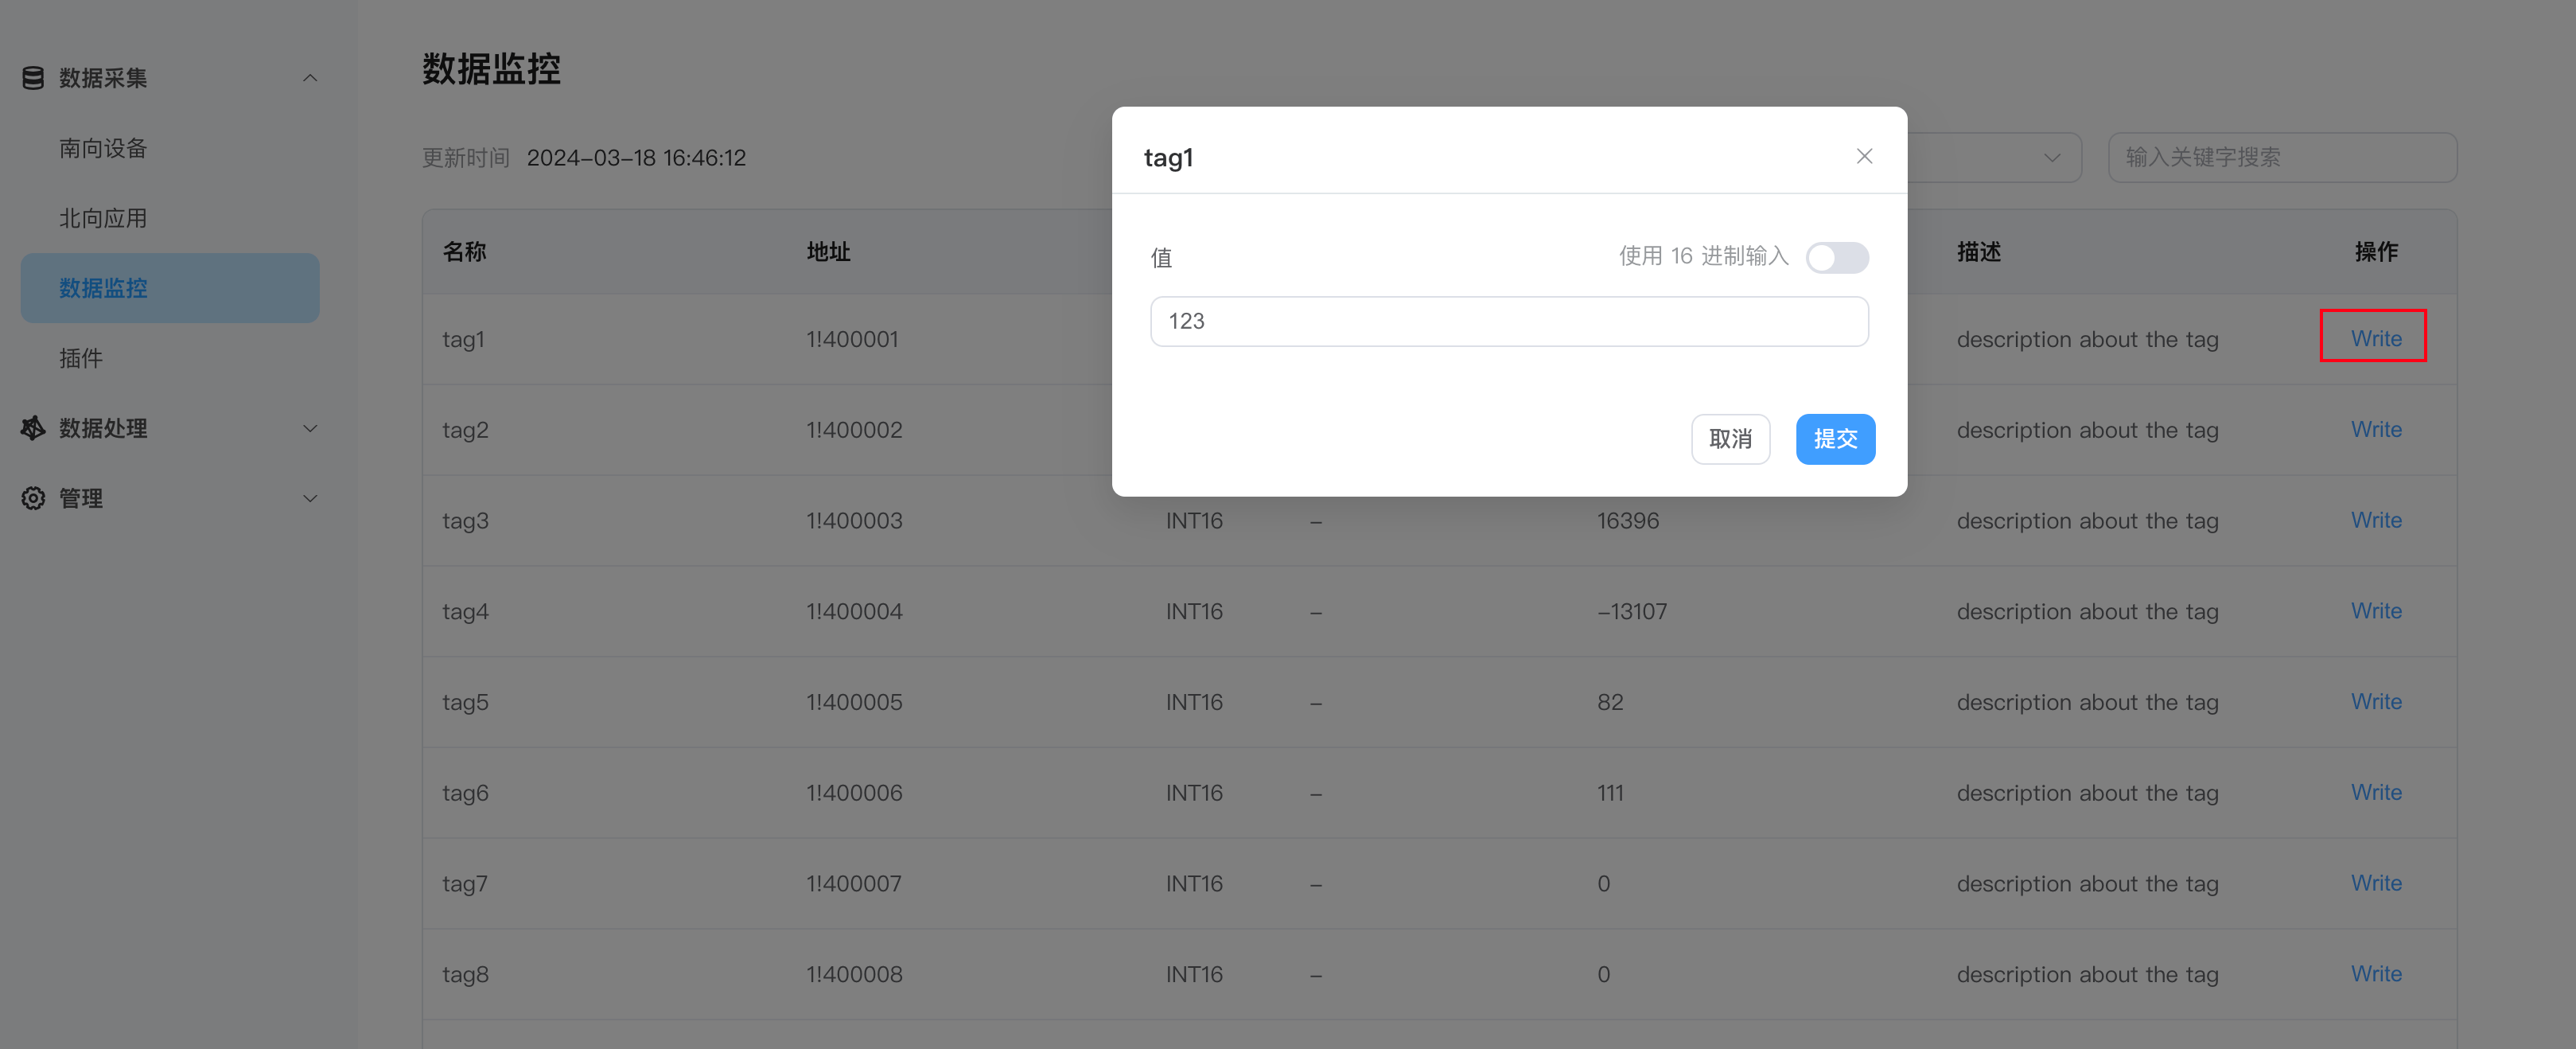Expand the 管理 menu chevron
2576x1049 pixels.
[x=310, y=498]
